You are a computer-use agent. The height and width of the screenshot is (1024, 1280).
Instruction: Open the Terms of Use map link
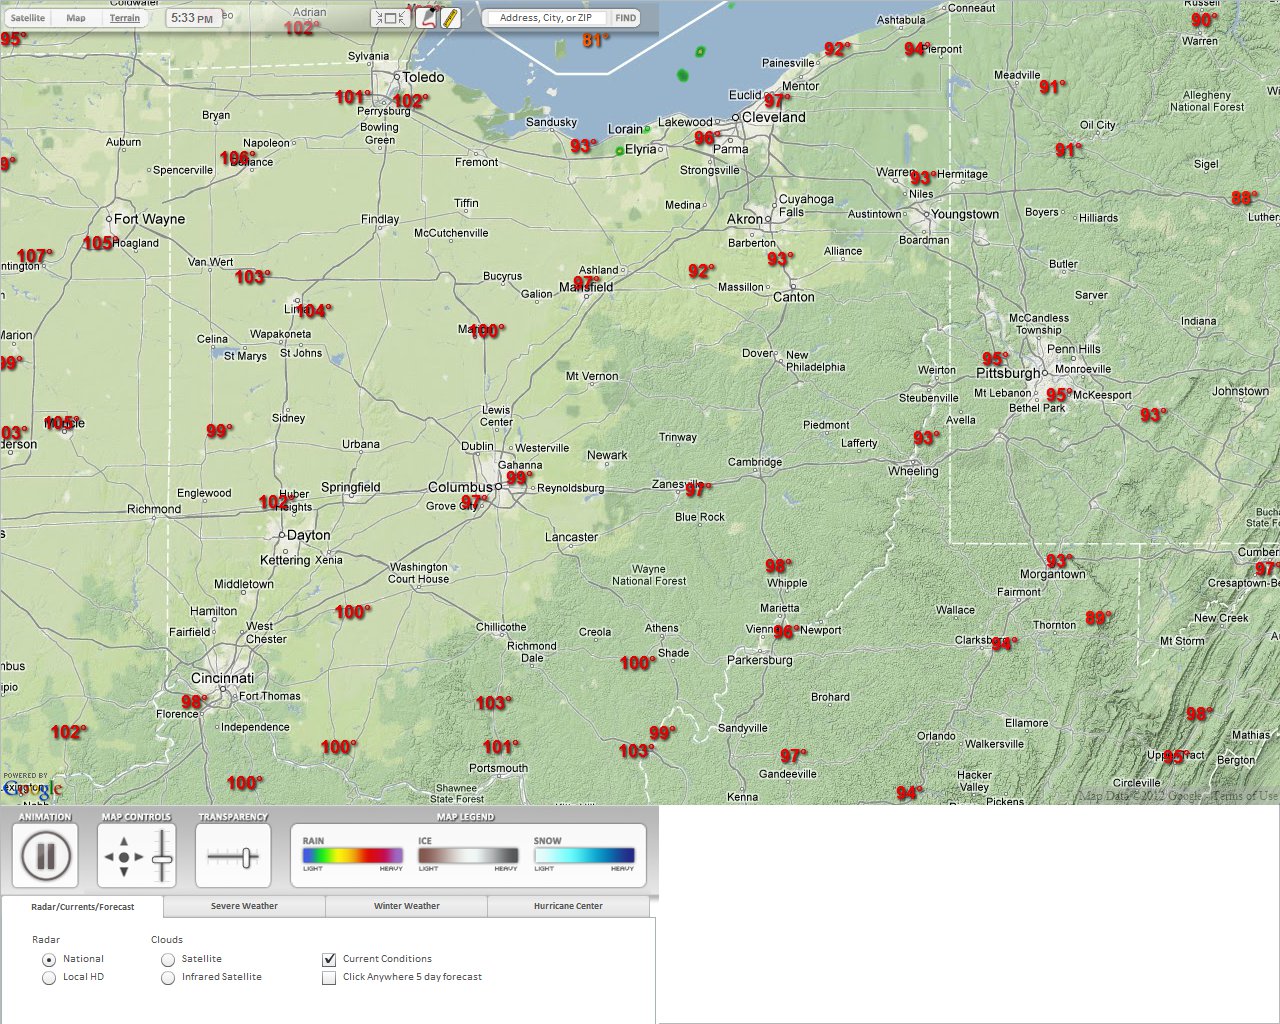pos(1245,796)
